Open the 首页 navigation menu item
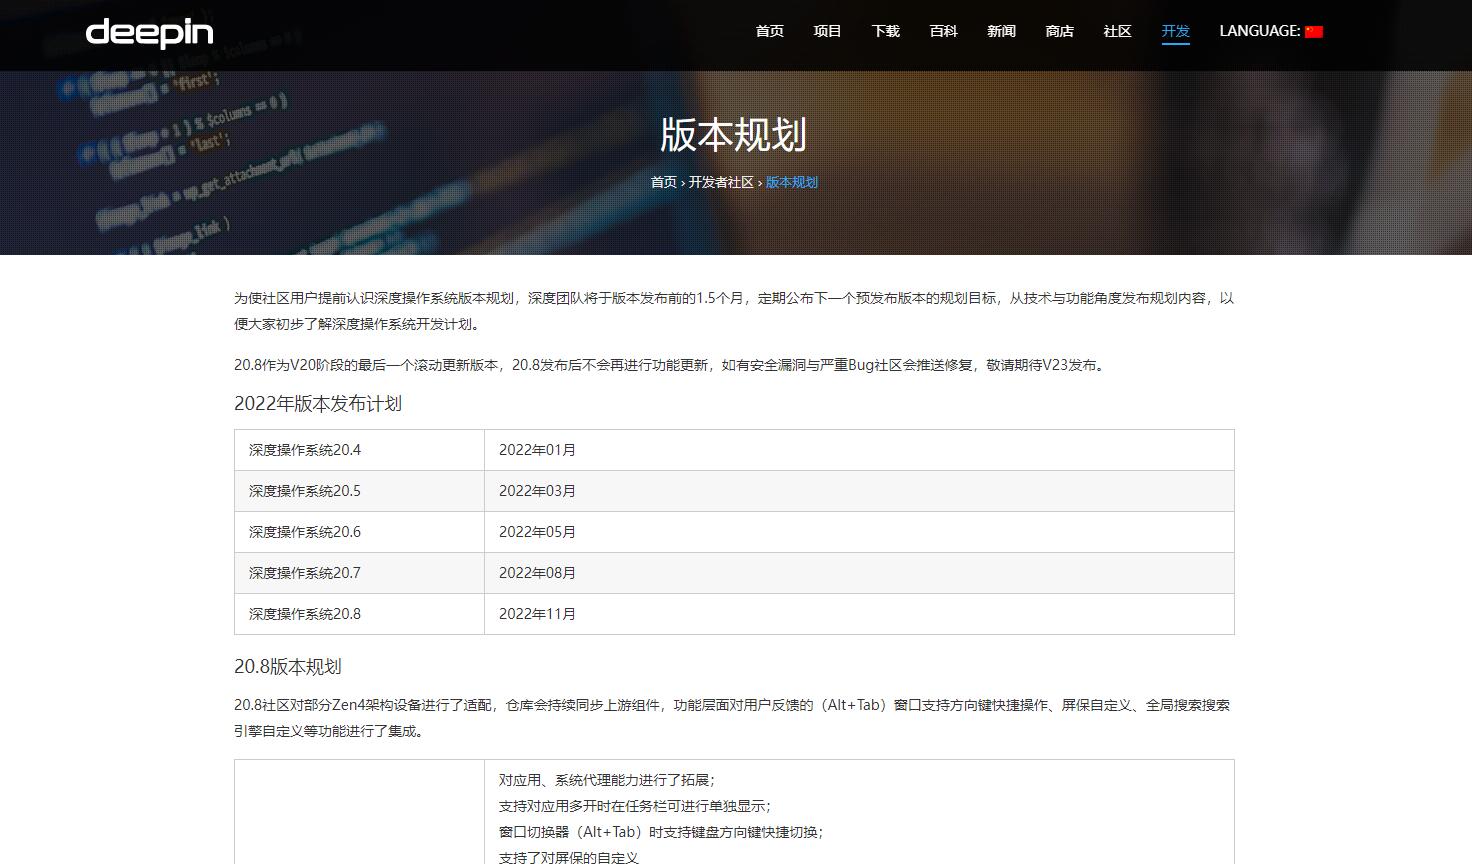Viewport: 1472px width, 864px height. coord(769,31)
